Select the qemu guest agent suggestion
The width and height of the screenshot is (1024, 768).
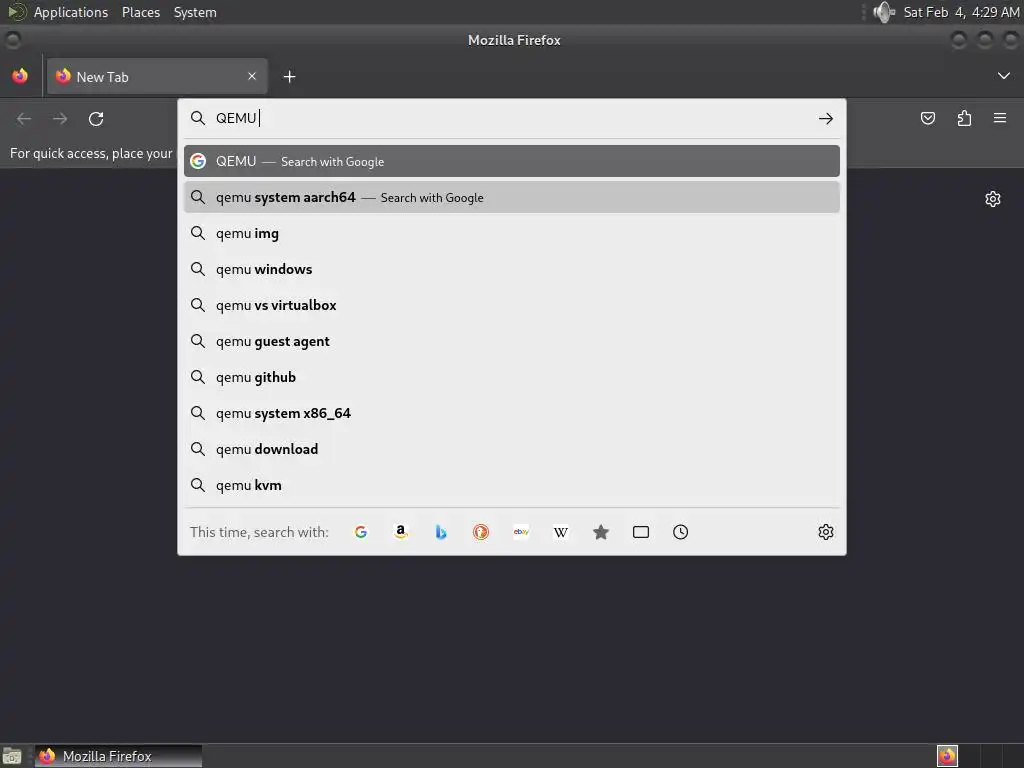pyautogui.click(x=512, y=341)
